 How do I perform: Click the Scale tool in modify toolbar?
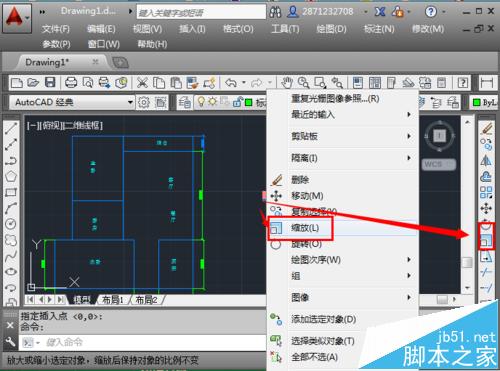click(486, 240)
